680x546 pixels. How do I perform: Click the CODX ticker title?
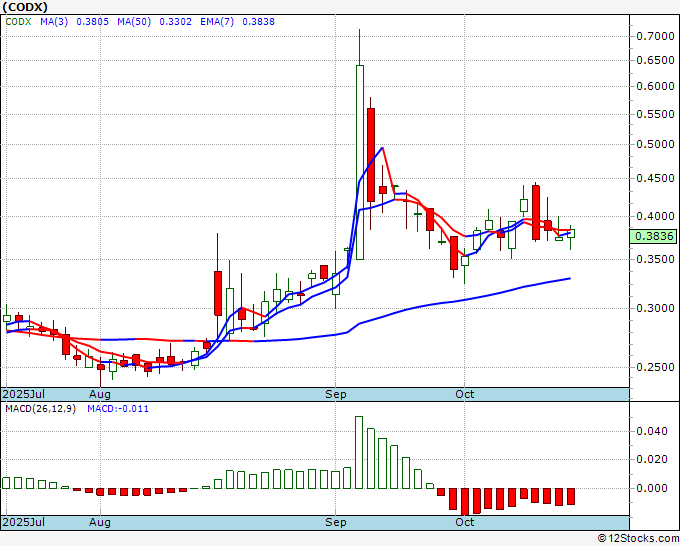coord(25,7)
